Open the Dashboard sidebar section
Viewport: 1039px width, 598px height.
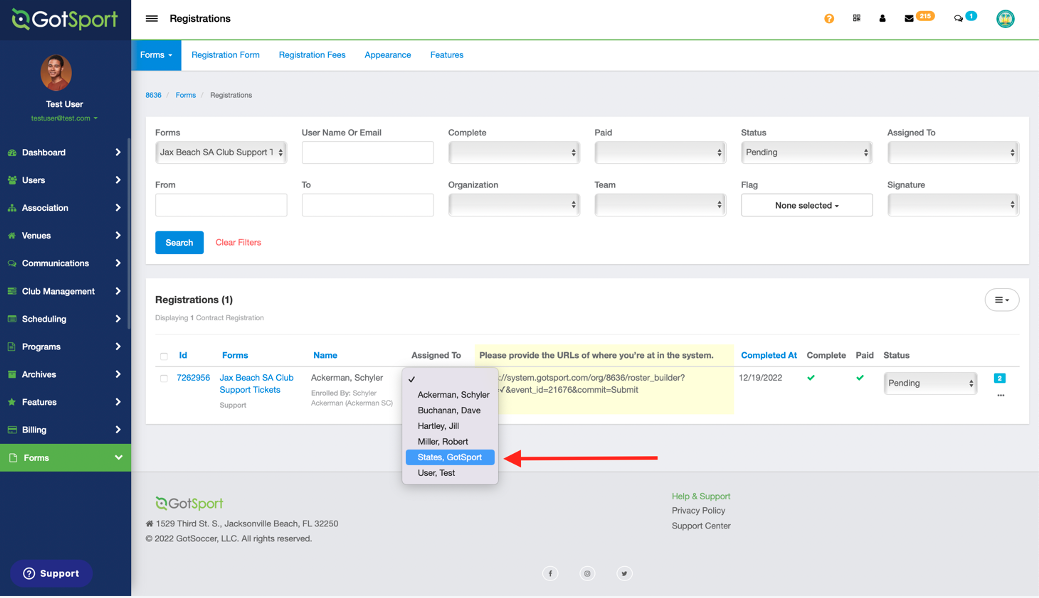(x=65, y=152)
